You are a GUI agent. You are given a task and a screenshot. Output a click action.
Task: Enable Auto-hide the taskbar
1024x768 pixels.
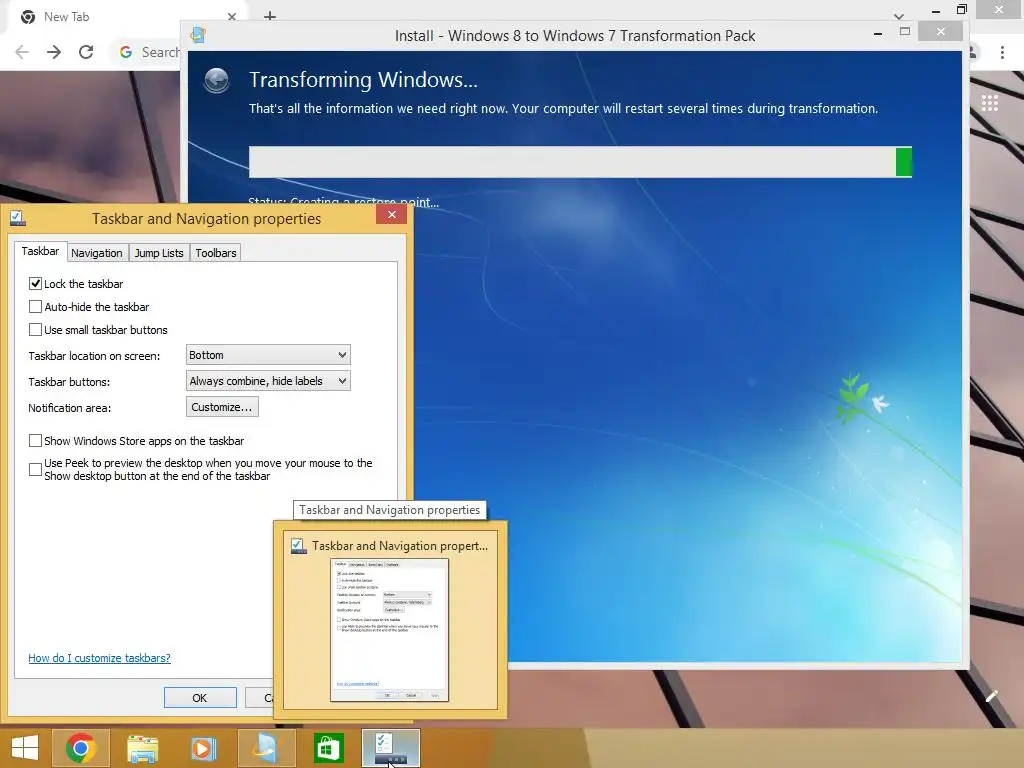35,306
